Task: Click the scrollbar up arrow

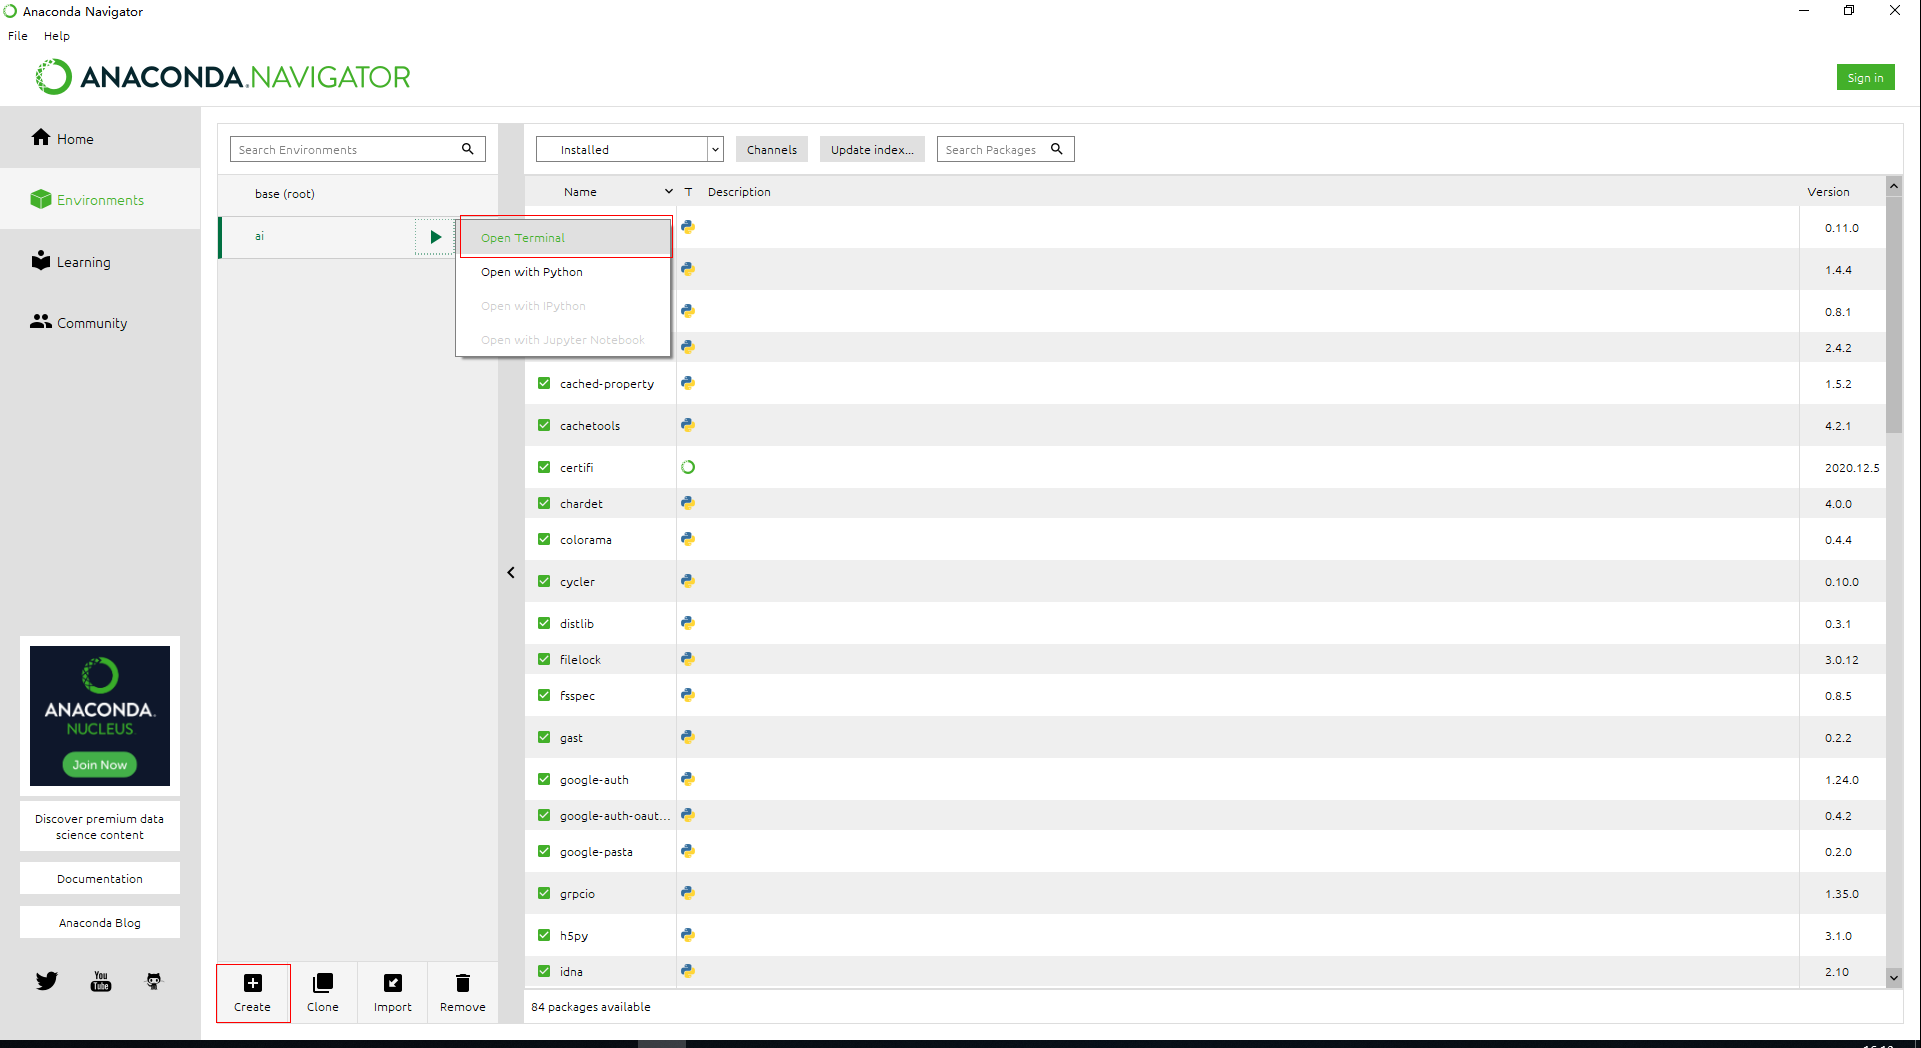Action: click(x=1894, y=186)
